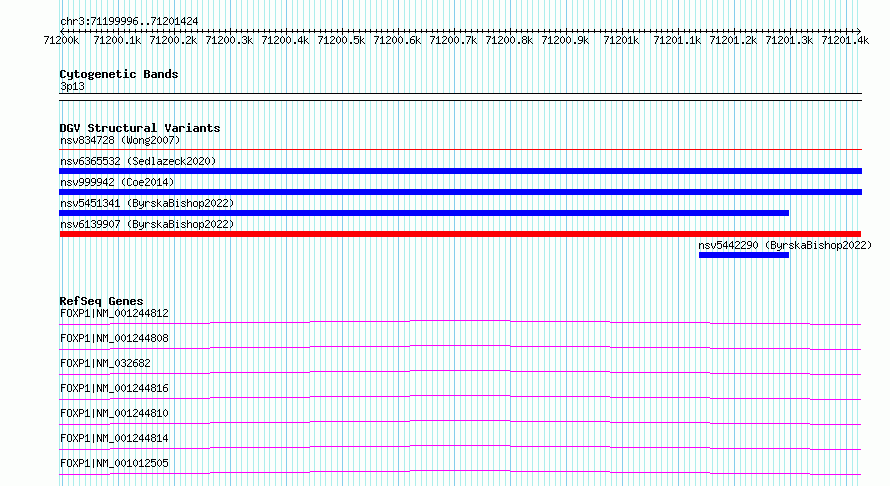Click the 71200.6k ruler tick label
This screenshot has height=486, width=890.
(x=397, y=40)
